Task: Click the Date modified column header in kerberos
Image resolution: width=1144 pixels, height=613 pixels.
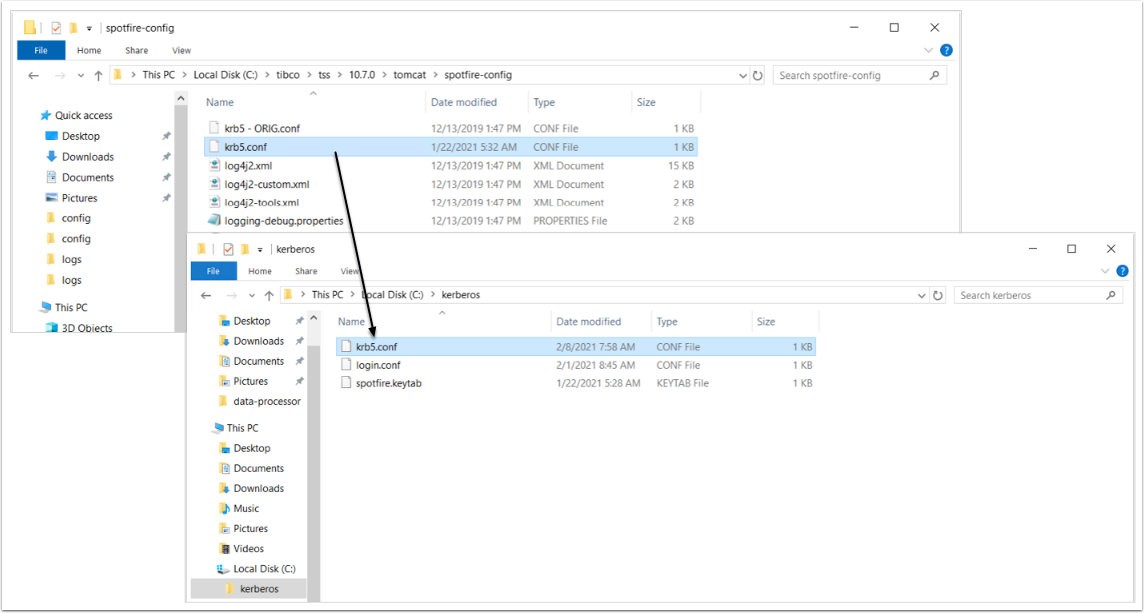Action: [588, 322]
